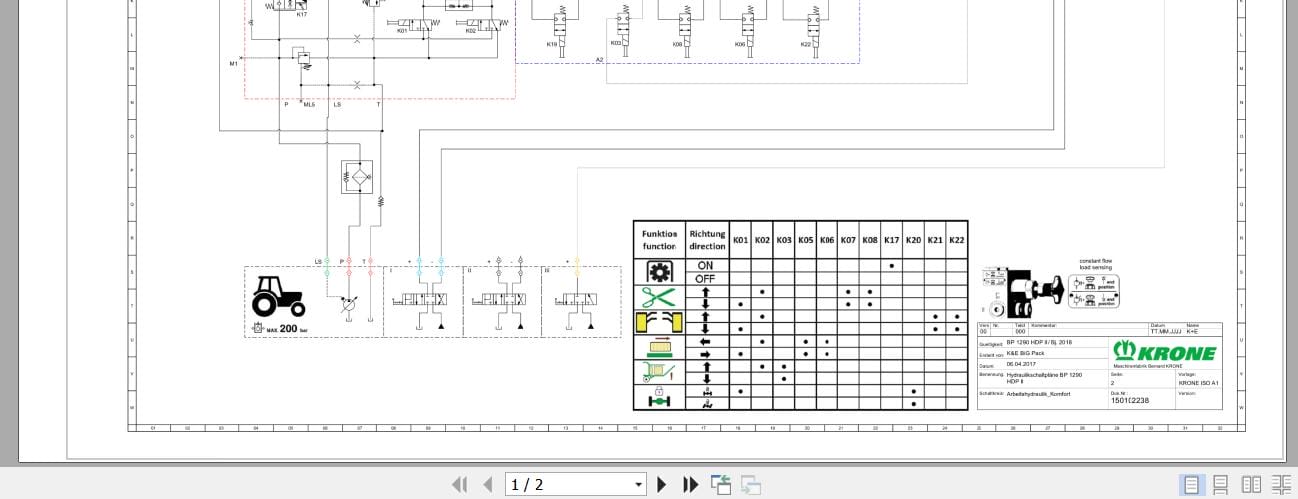The image size is (1298, 499).
Task: Click the 'K19' valve label in diagram
Action: click(x=552, y=44)
